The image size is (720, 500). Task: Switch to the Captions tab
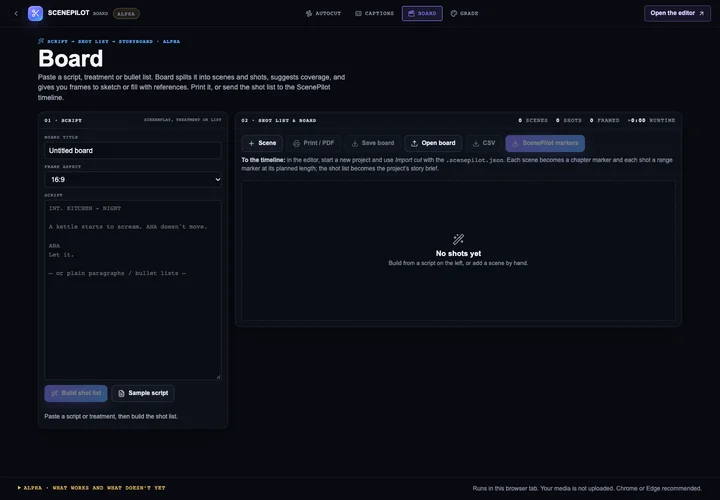click(374, 13)
